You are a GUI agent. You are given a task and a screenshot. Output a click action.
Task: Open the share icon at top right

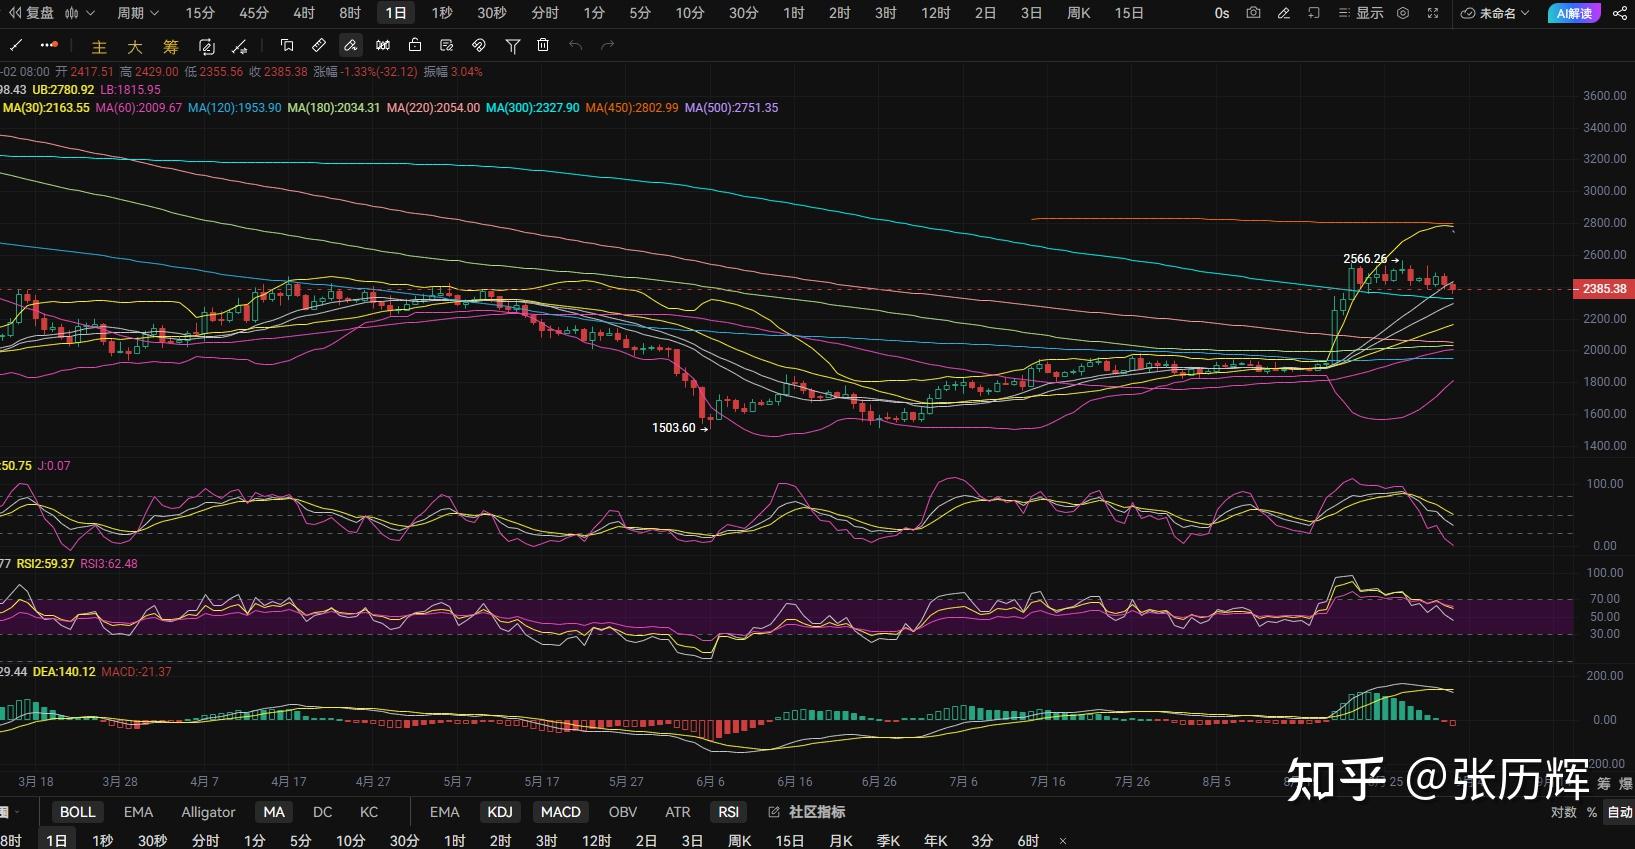click(x=1619, y=13)
